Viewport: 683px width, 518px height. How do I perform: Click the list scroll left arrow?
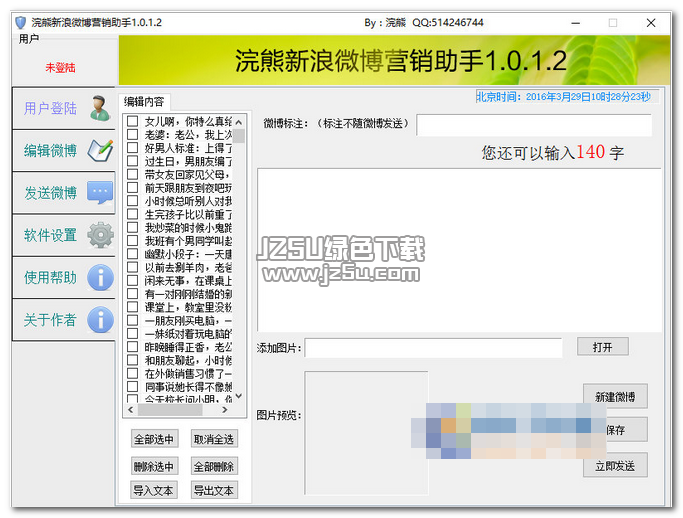[131, 410]
